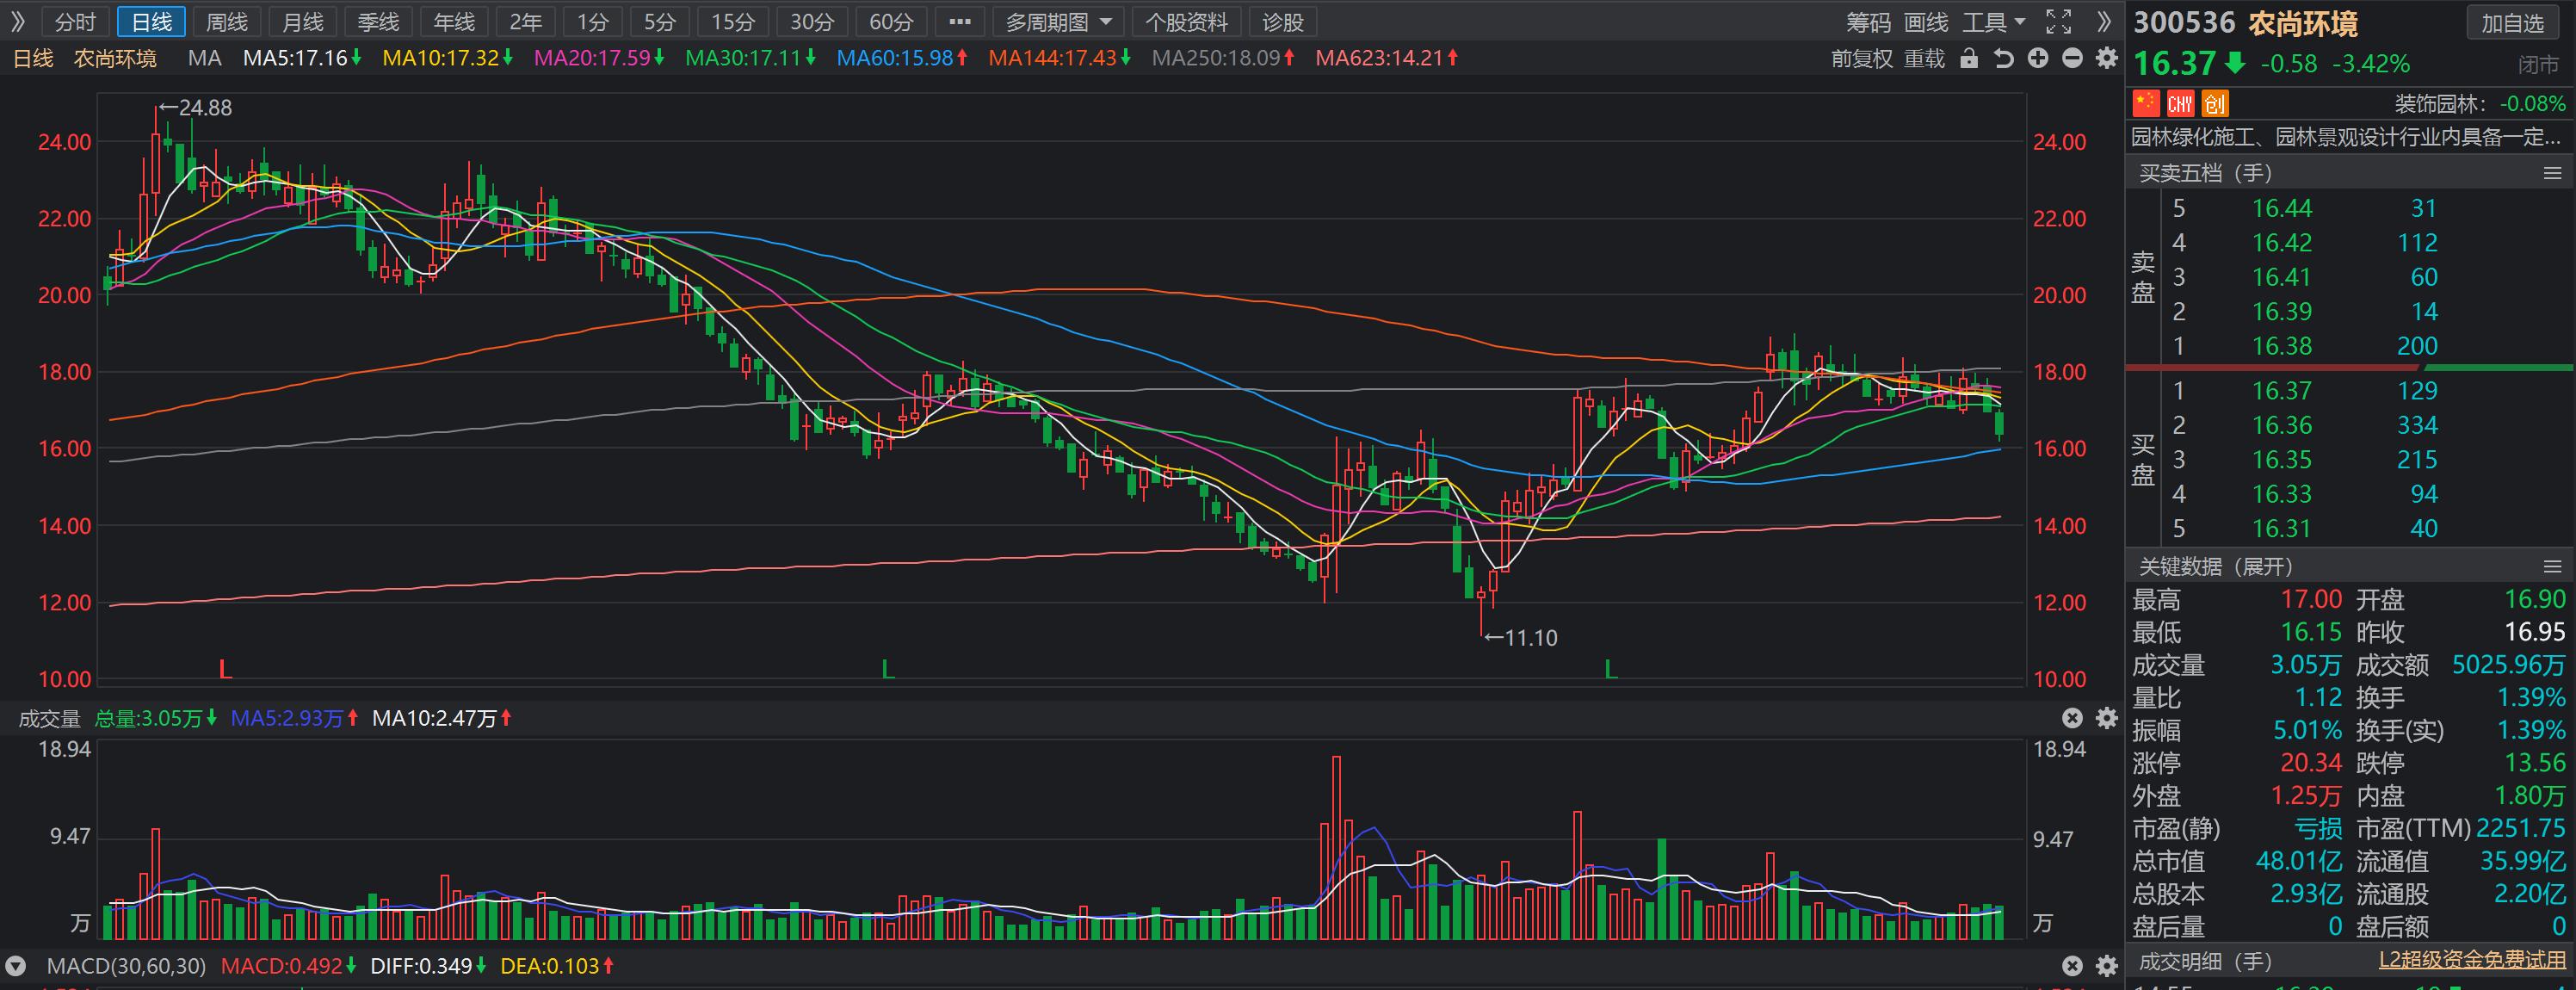Toggle the MA60:15.98 line legend
This screenshot has height=990, width=2576.
(x=902, y=58)
